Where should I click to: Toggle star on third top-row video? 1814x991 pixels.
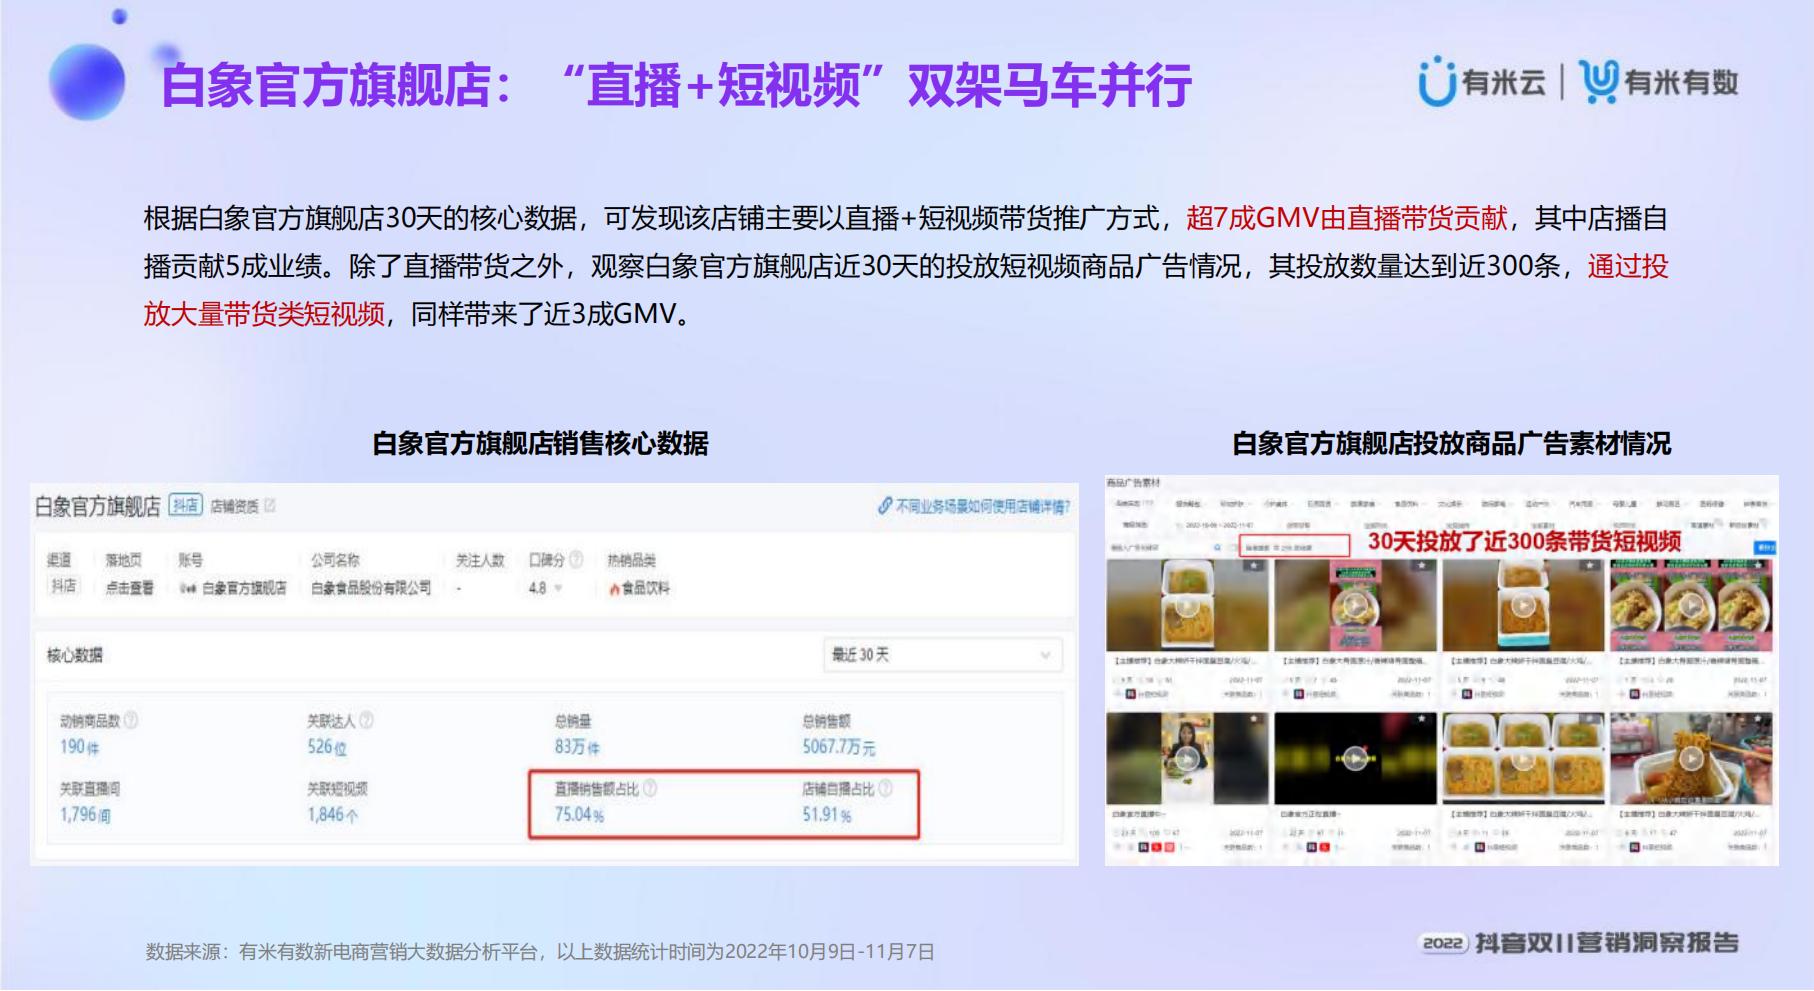tap(1590, 566)
